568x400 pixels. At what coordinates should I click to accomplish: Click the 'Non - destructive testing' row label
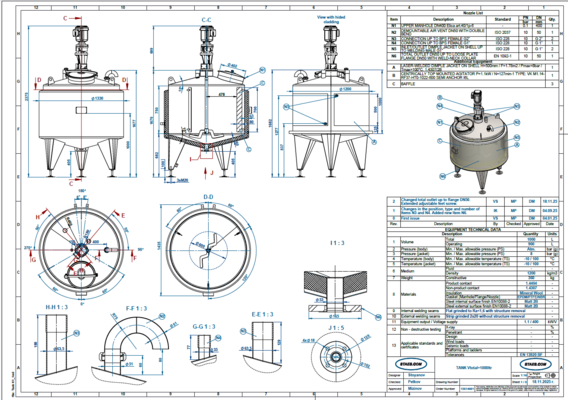(421, 329)
